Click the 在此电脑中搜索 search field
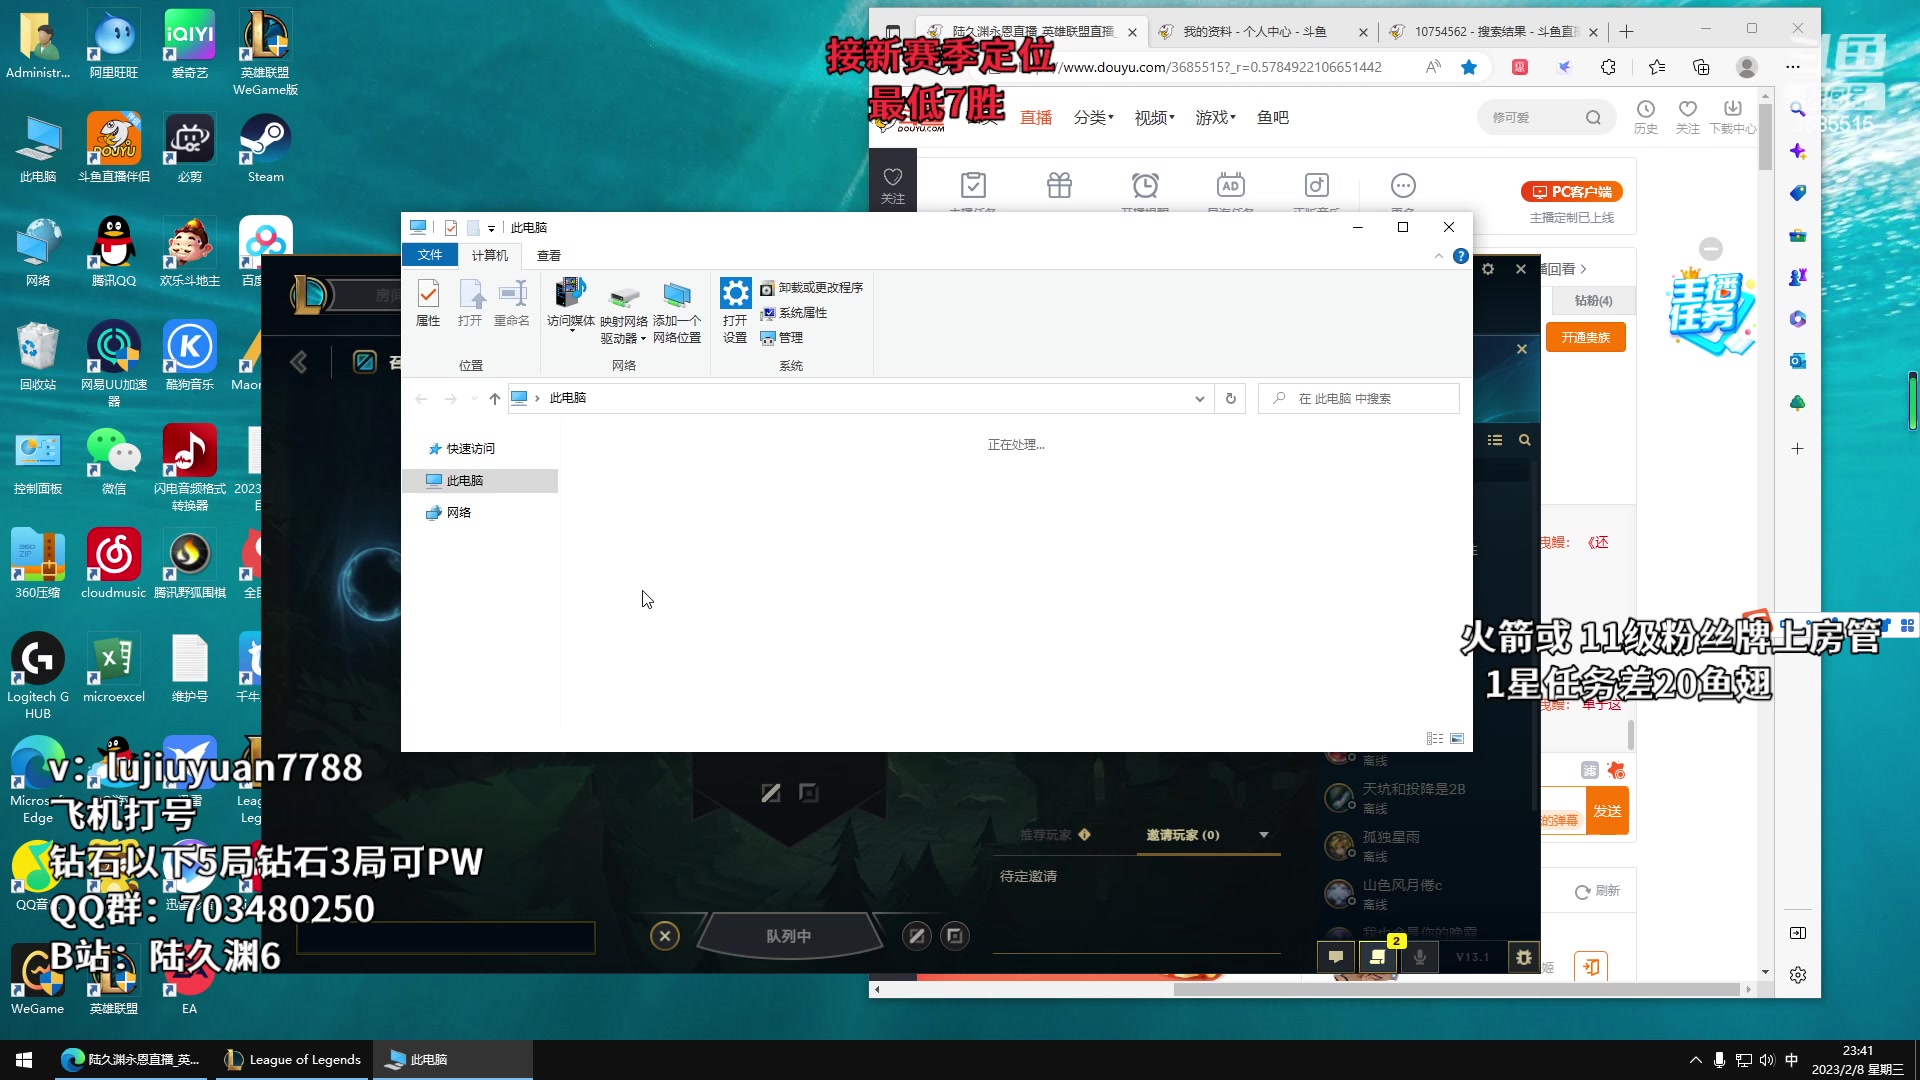Screen dimensions: 1920x1080 (1359, 398)
